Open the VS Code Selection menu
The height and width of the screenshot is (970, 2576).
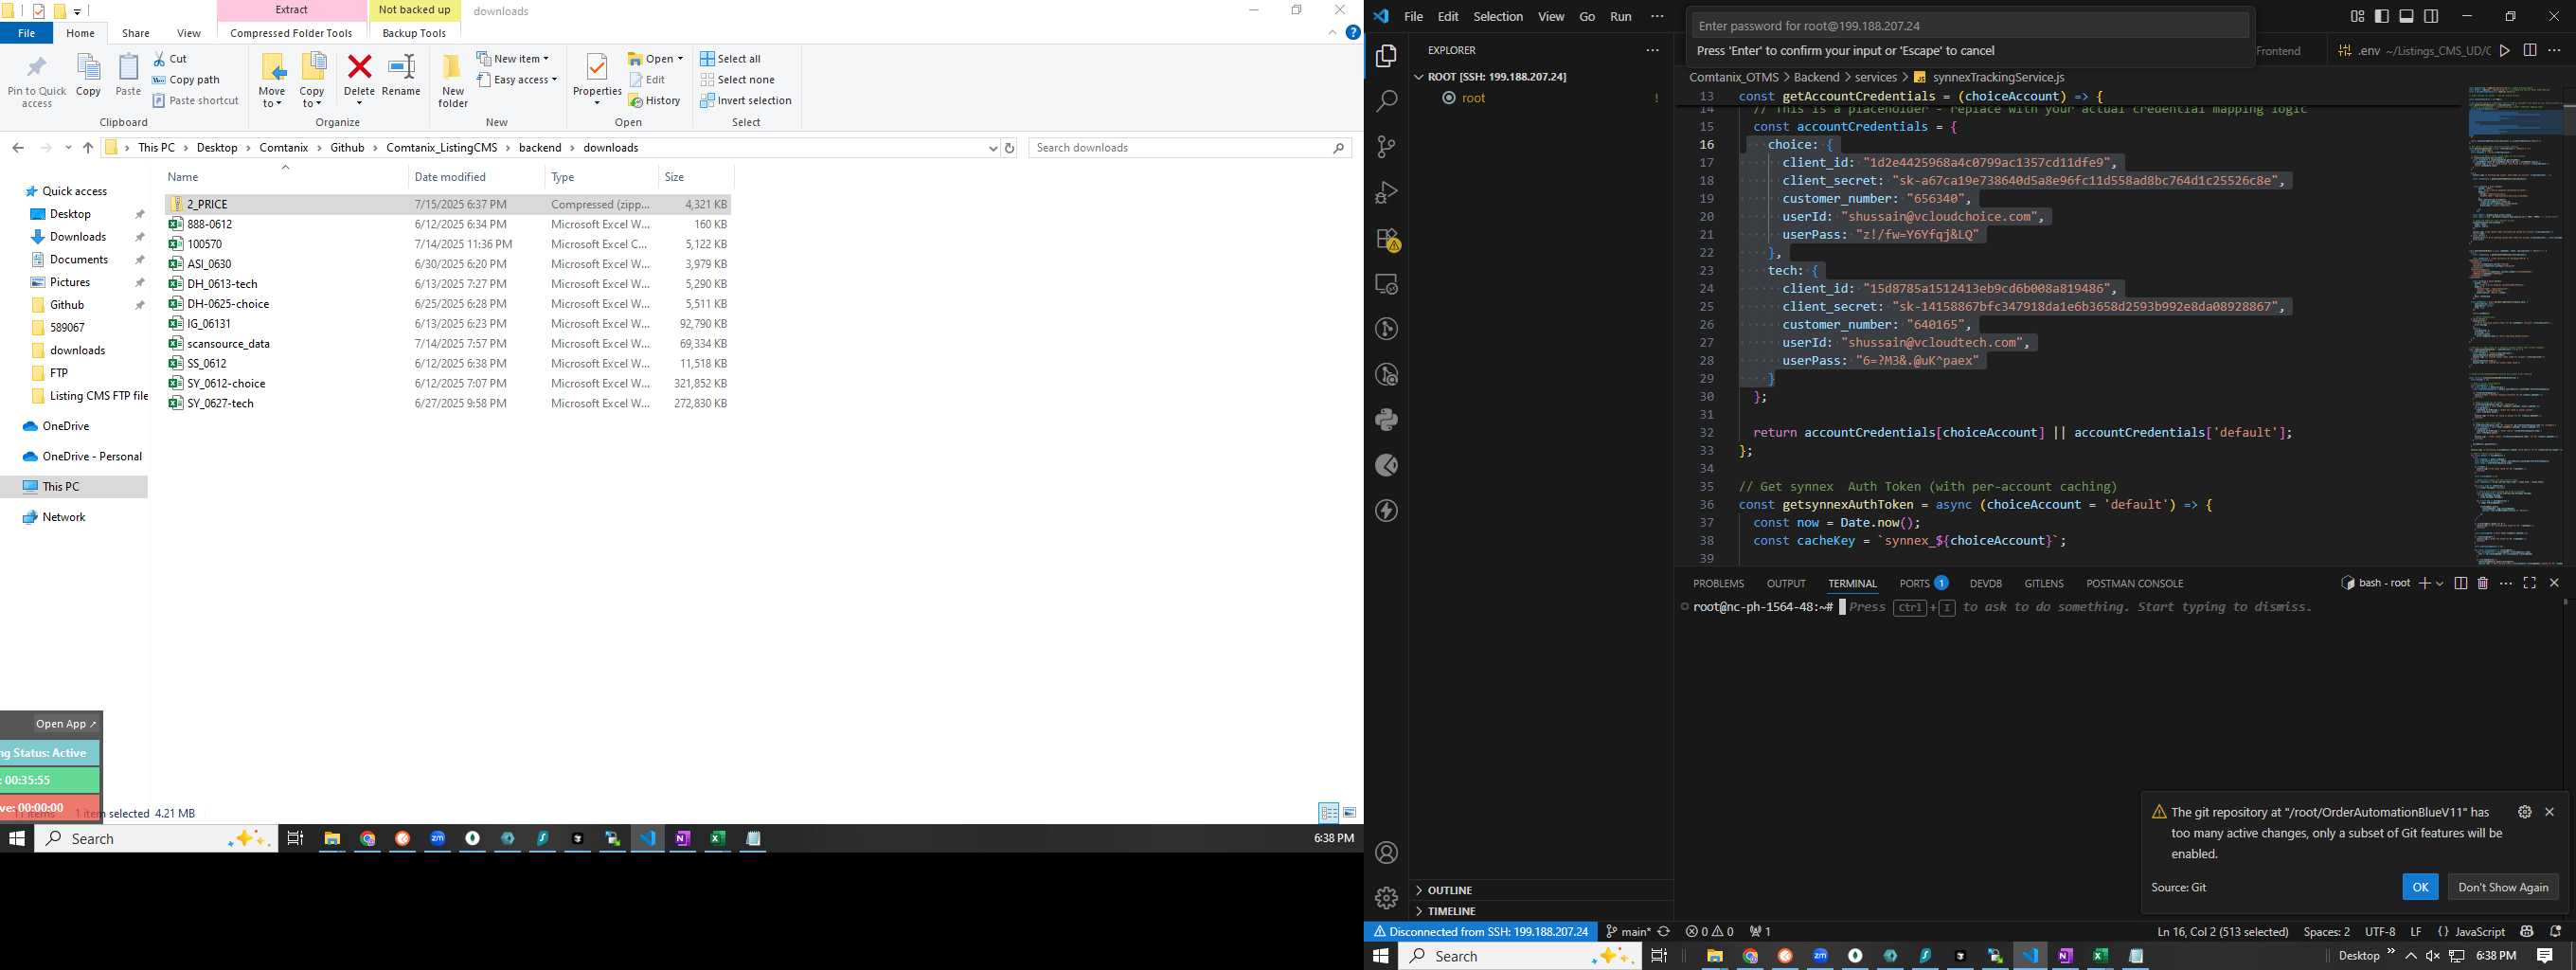(x=1498, y=16)
